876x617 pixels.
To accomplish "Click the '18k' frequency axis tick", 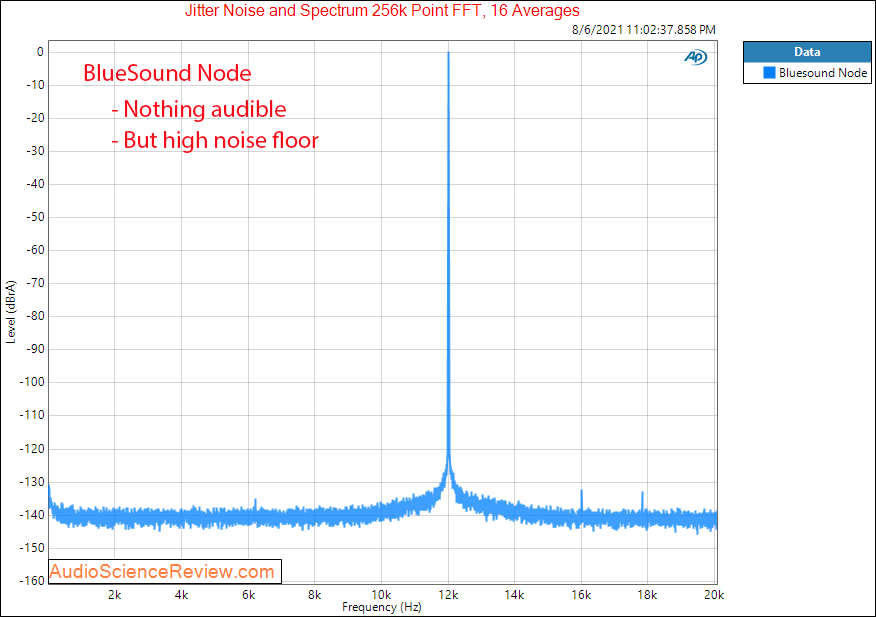I will (x=648, y=595).
